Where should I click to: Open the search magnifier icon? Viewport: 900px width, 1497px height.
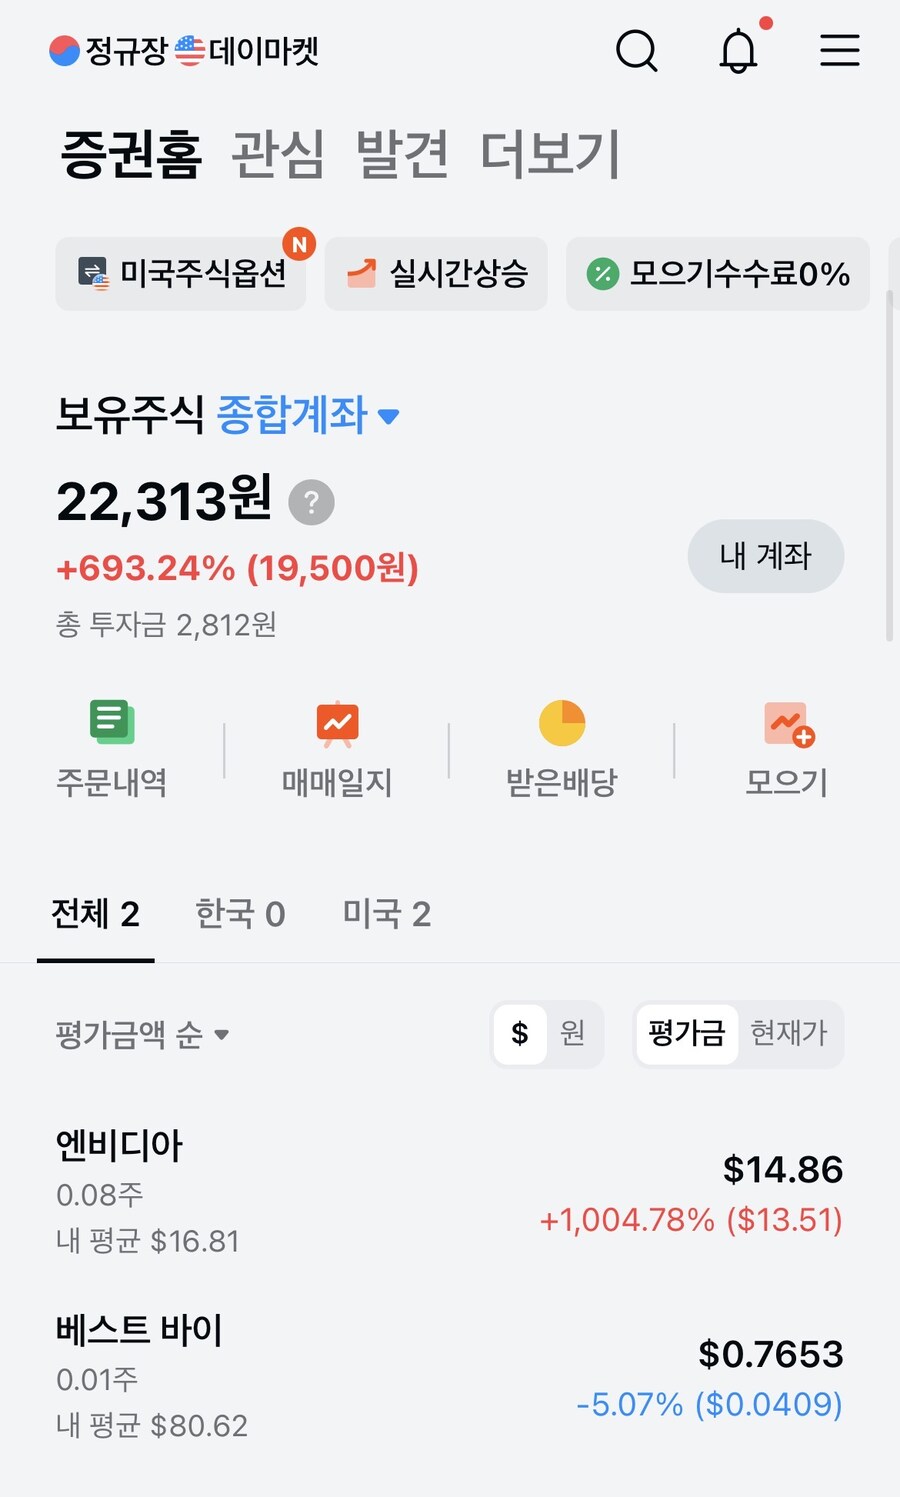[636, 50]
